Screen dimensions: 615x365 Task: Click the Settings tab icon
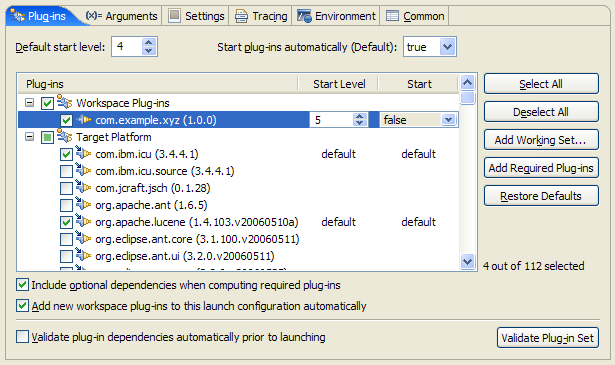[174, 16]
